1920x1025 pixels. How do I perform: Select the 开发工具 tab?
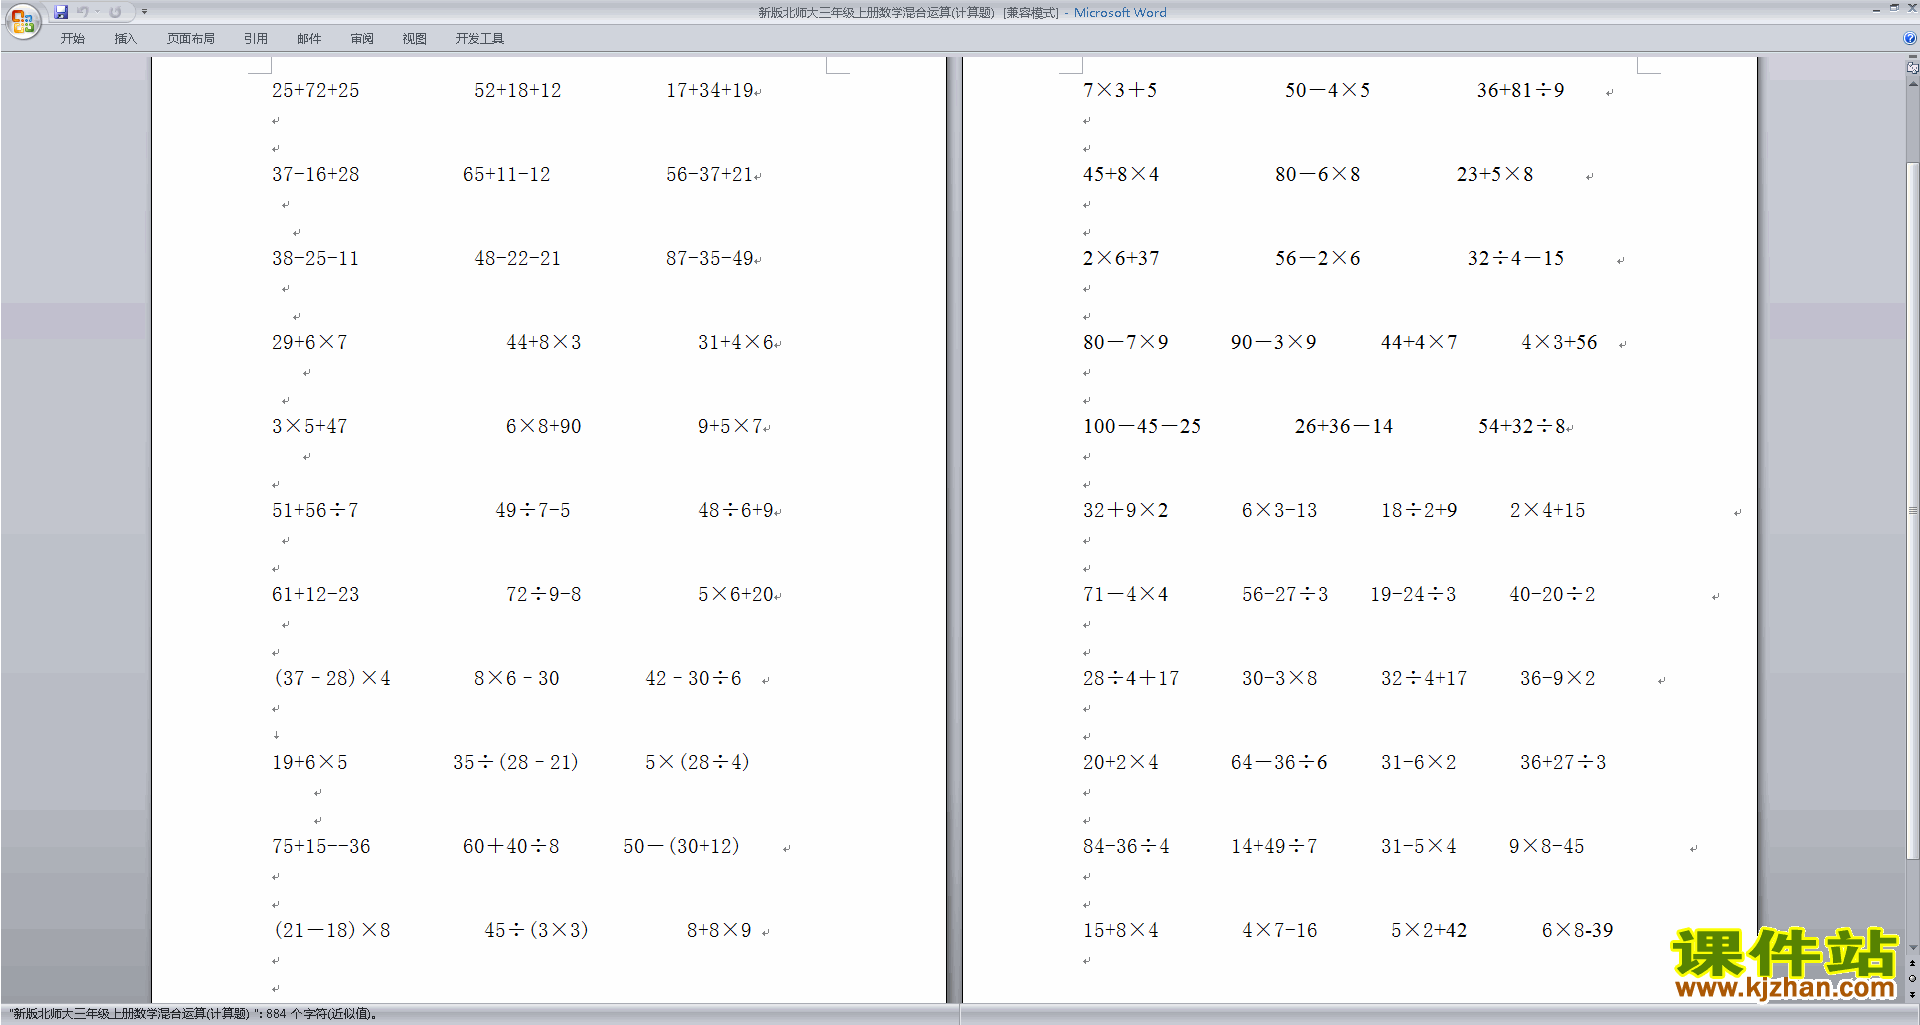(479, 38)
